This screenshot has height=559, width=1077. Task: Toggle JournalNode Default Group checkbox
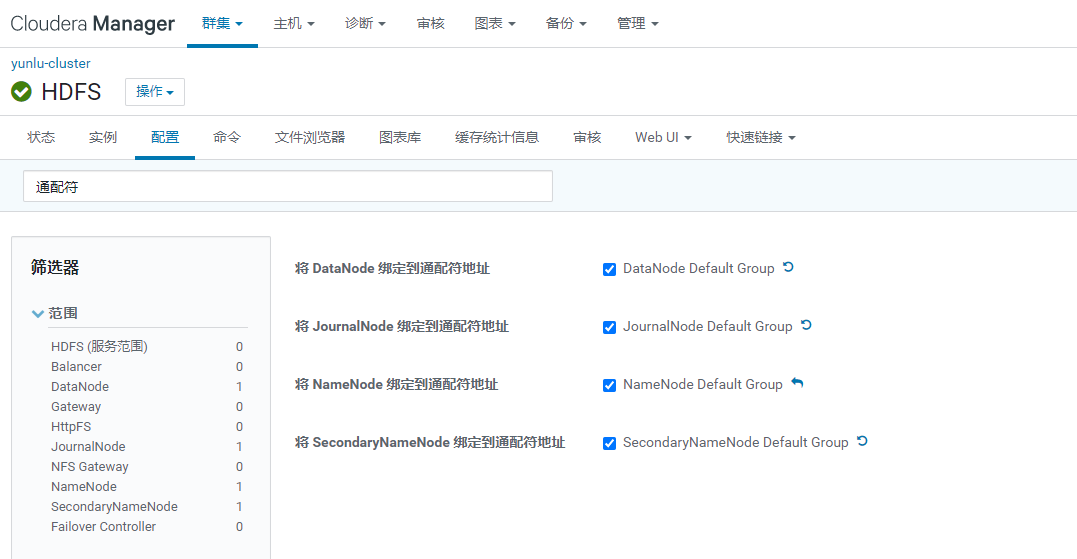(x=609, y=327)
